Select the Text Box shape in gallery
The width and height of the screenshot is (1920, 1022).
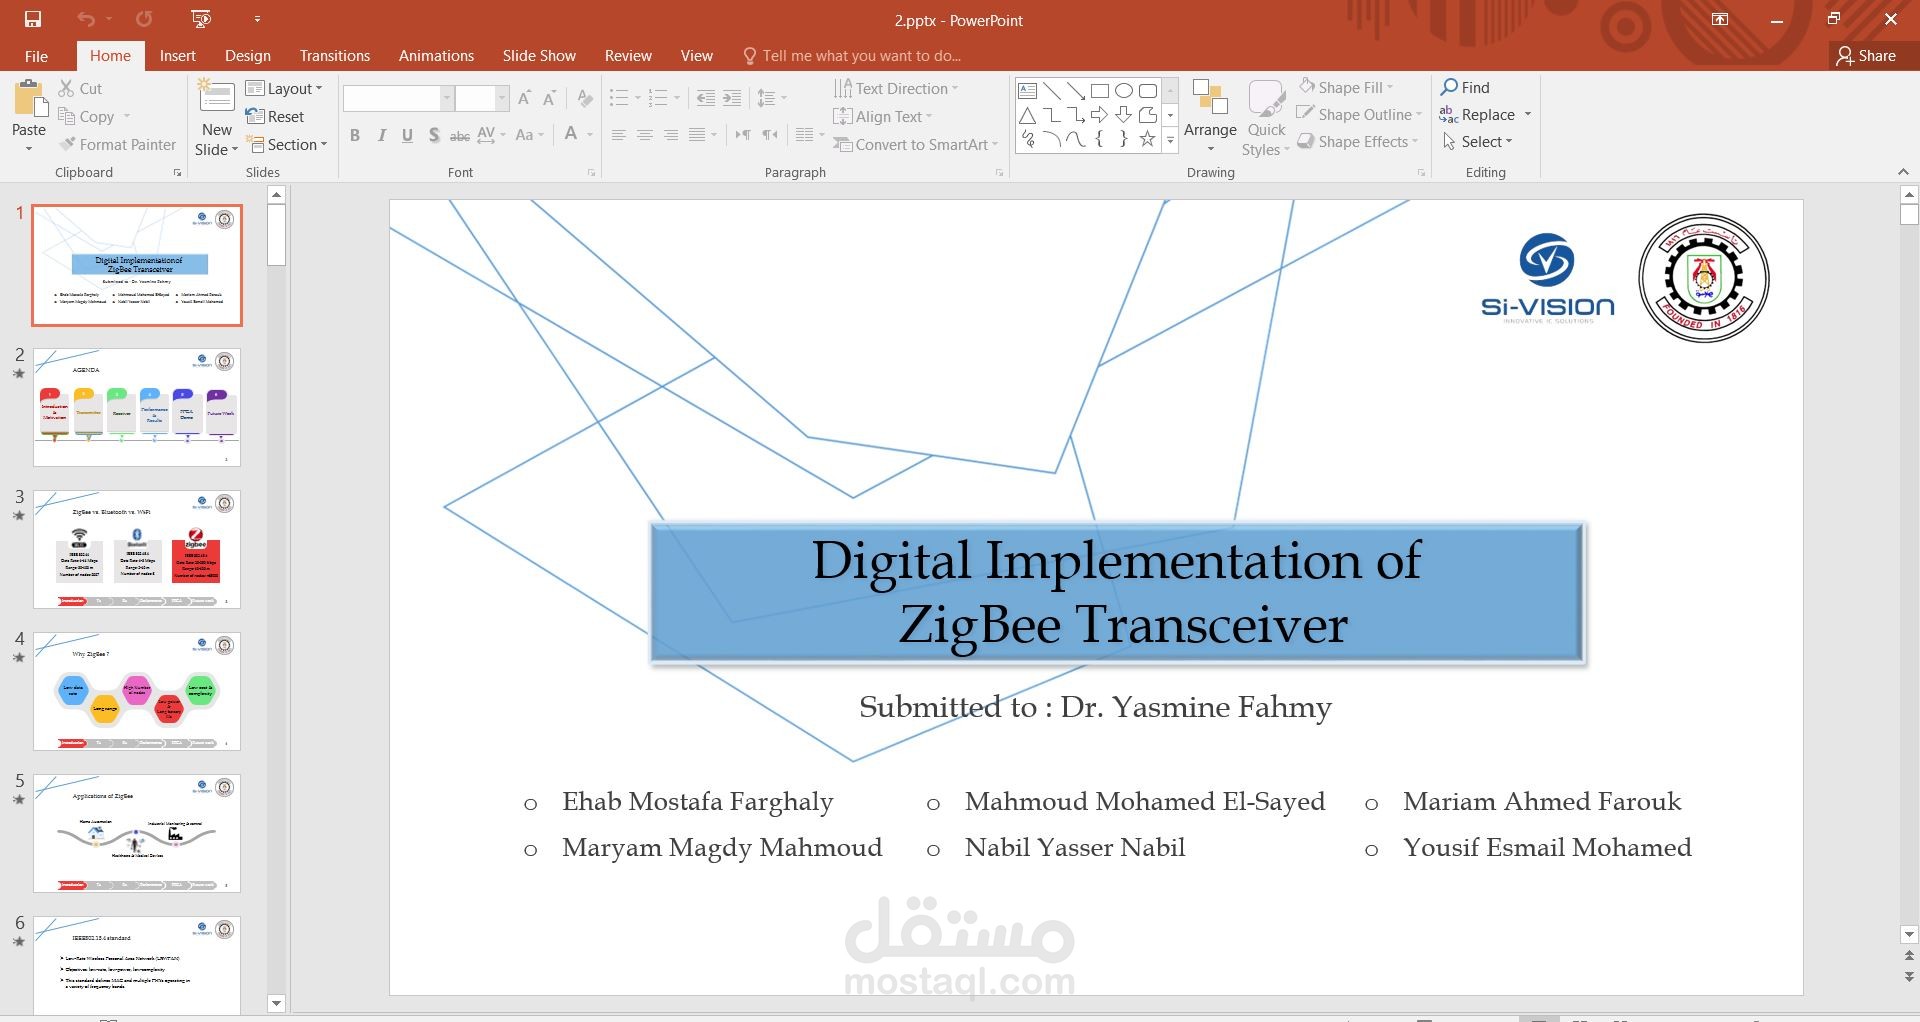(x=1027, y=90)
